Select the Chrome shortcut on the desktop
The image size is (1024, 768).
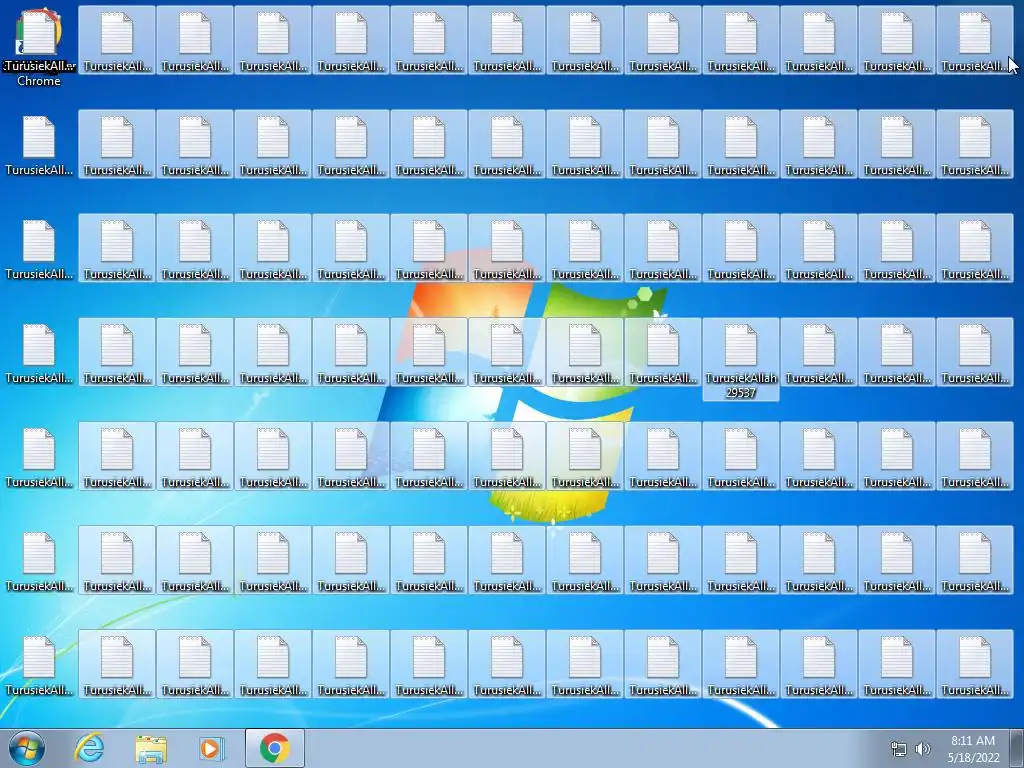[x=39, y=47]
